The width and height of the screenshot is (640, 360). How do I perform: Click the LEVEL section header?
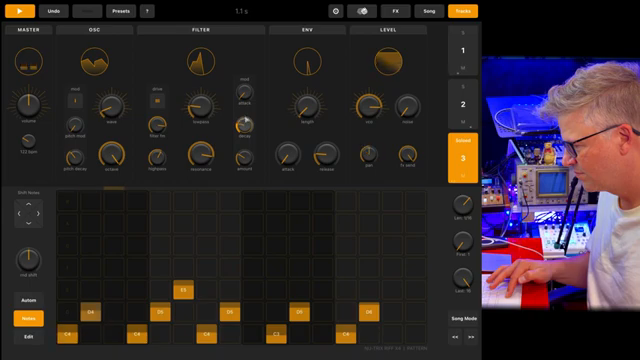tap(388, 30)
